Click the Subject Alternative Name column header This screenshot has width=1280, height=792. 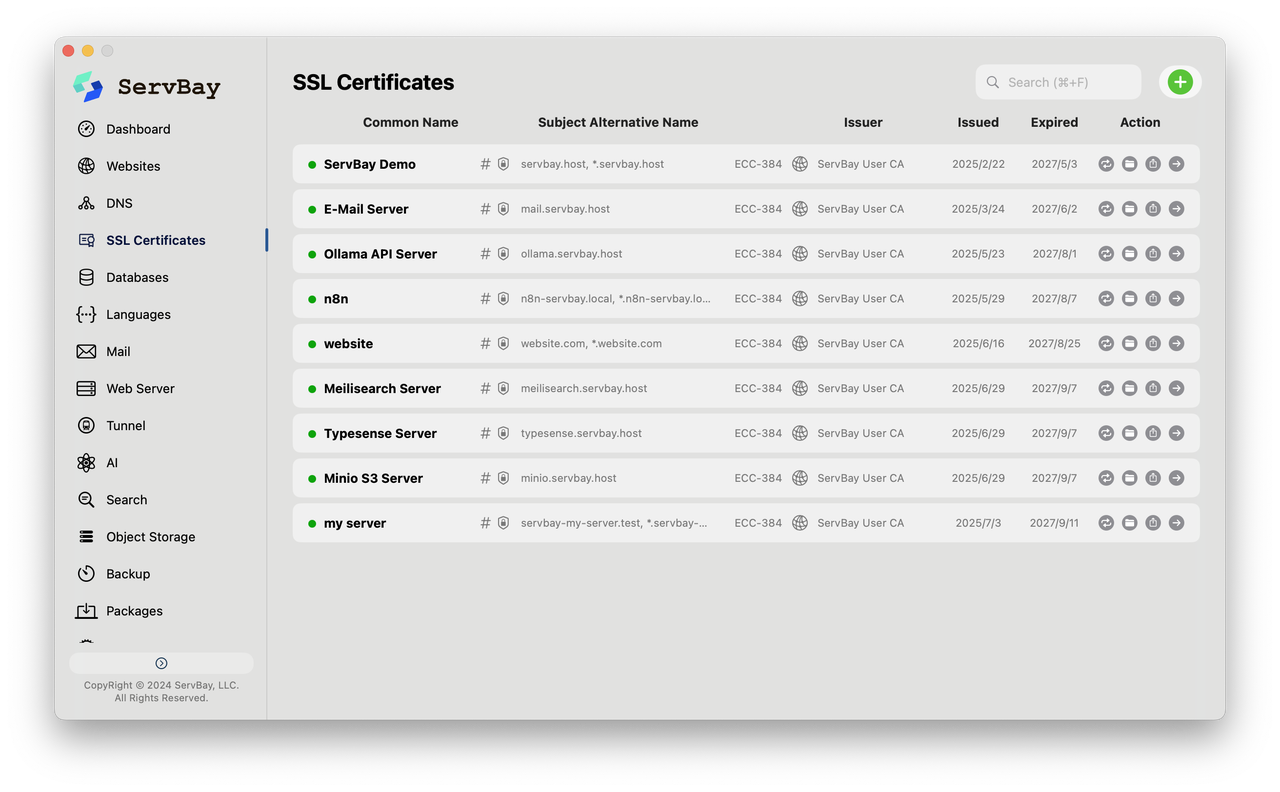[618, 122]
